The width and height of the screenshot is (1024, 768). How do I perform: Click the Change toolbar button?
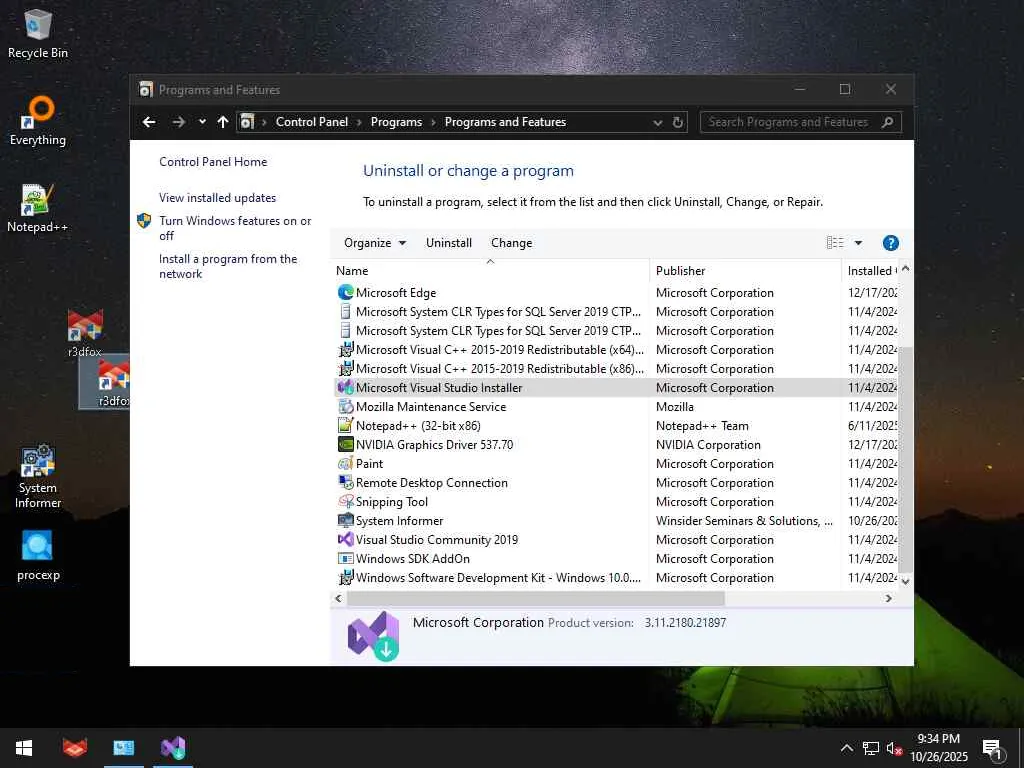[x=511, y=243]
